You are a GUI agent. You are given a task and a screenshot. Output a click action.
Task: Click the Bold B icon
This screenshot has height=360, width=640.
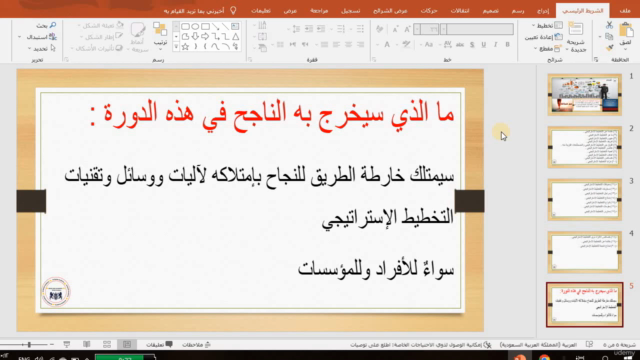tap(507, 44)
